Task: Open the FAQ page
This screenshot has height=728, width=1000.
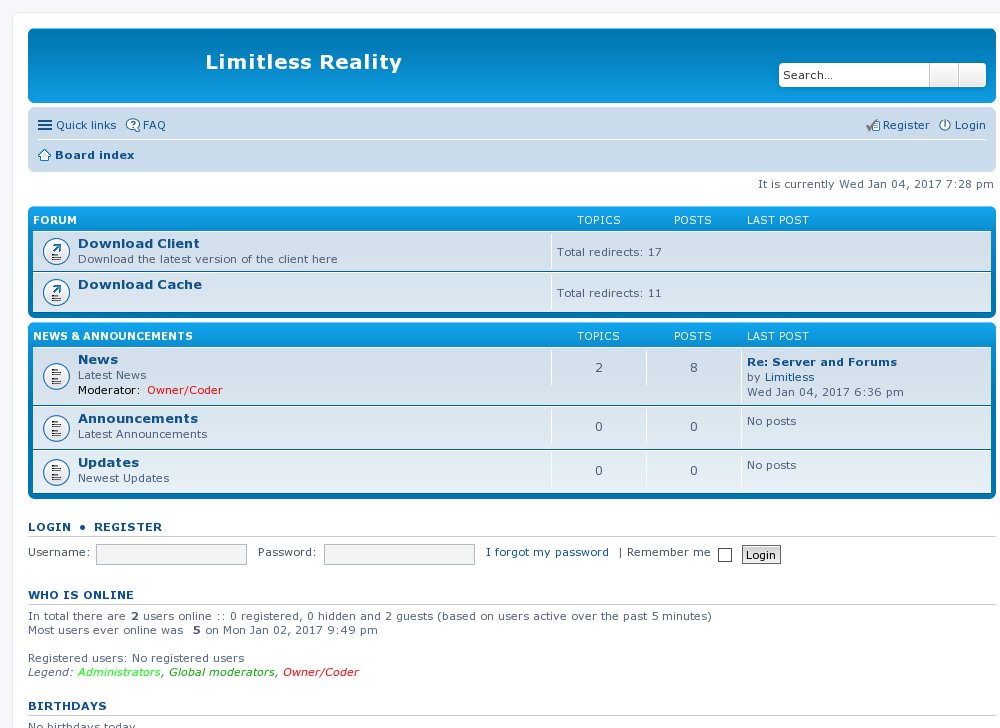Action: pyautogui.click(x=147, y=125)
